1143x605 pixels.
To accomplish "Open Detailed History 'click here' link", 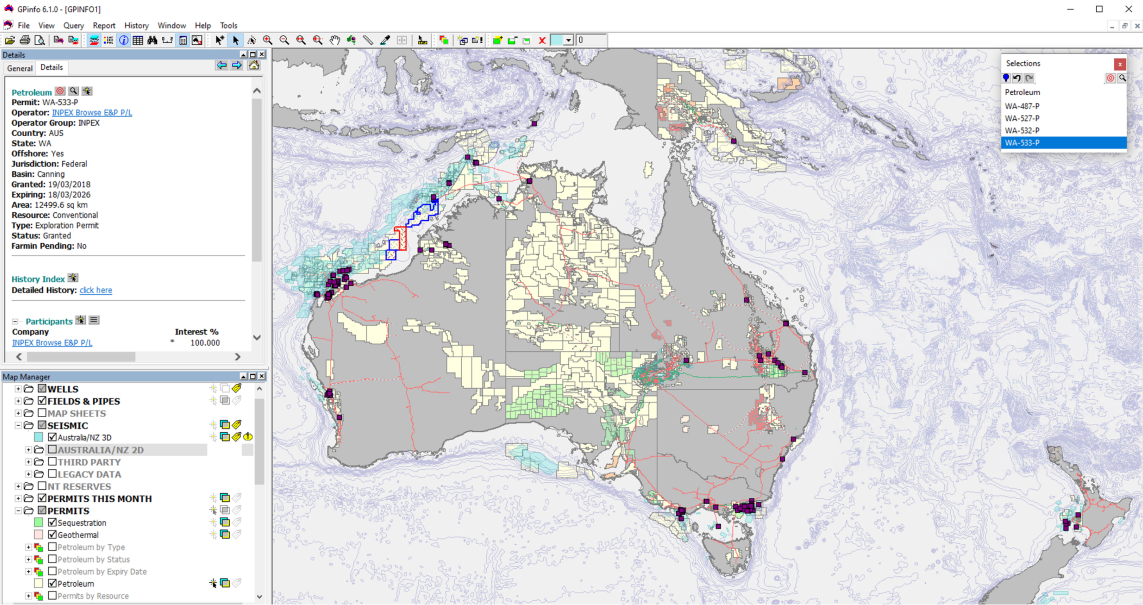I will tap(96, 290).
